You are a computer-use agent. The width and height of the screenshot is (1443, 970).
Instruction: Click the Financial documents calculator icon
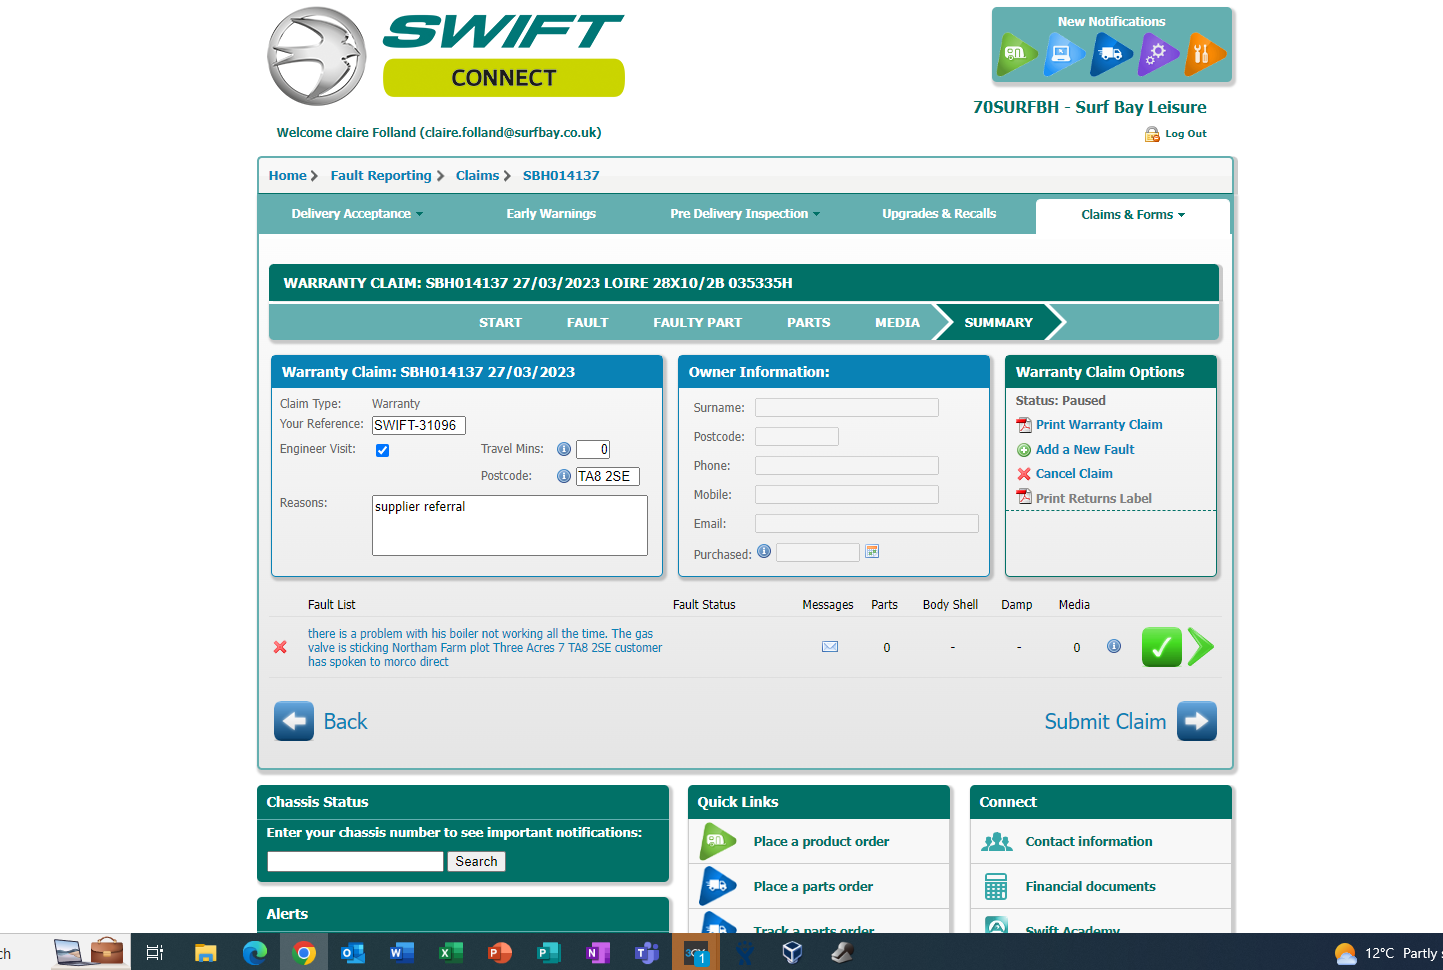pos(996,887)
